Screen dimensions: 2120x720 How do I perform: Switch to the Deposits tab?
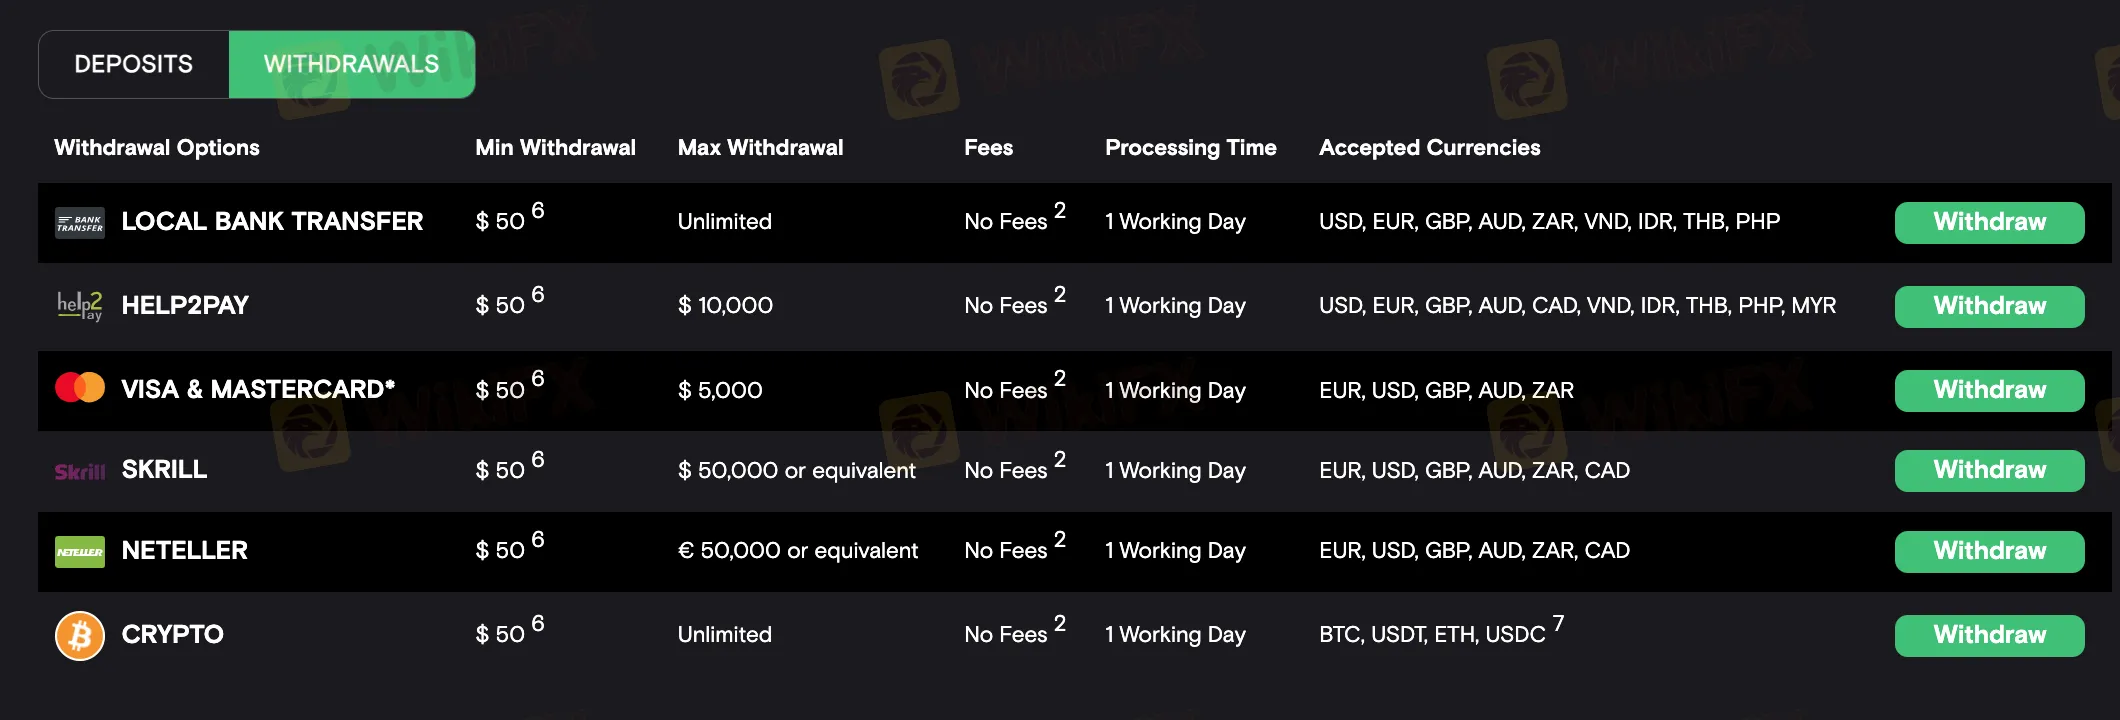pyautogui.click(x=134, y=64)
